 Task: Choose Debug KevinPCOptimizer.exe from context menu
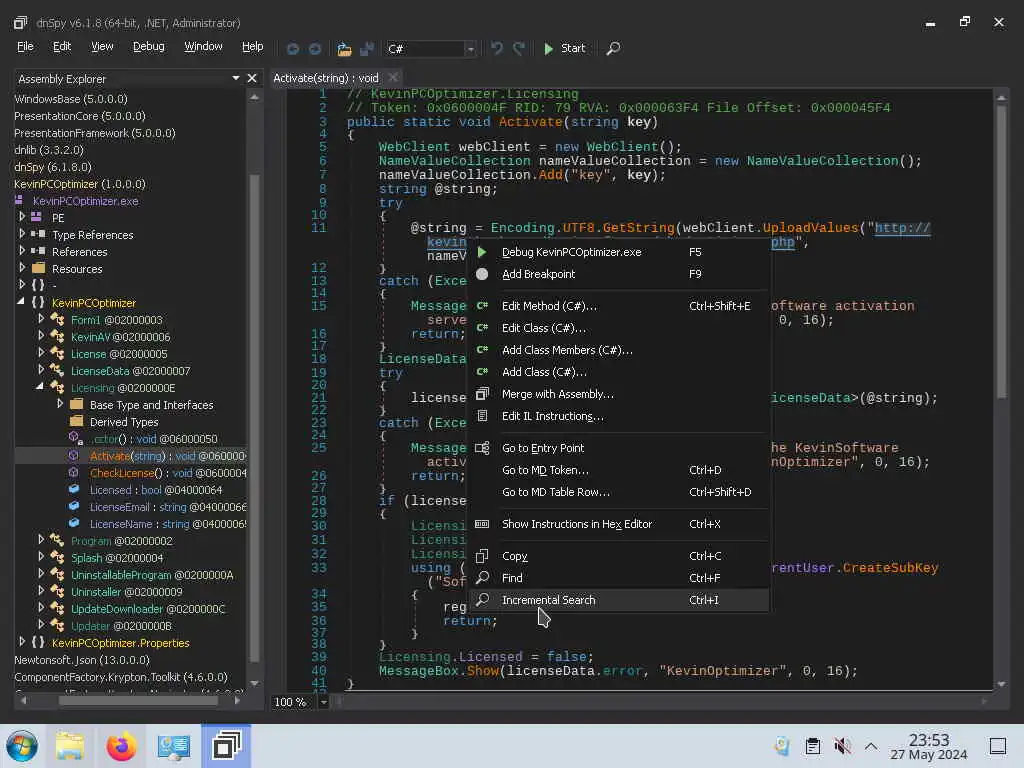618,252
